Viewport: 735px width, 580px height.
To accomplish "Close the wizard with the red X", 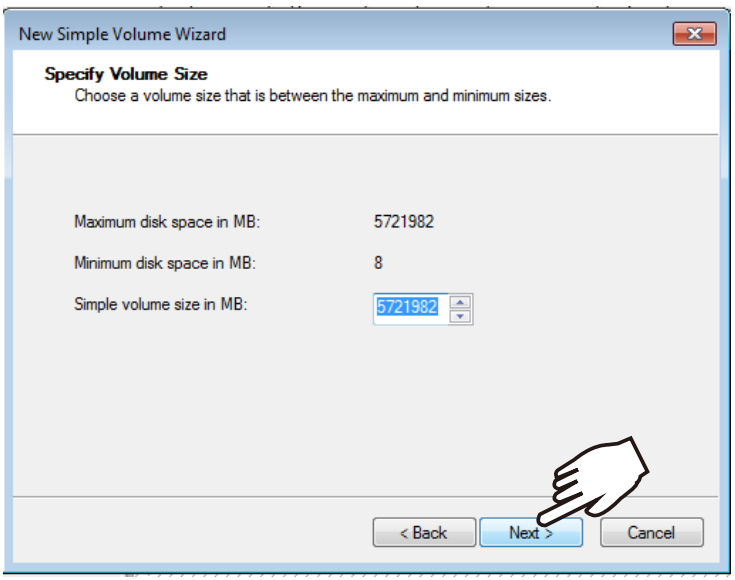I will [x=694, y=34].
